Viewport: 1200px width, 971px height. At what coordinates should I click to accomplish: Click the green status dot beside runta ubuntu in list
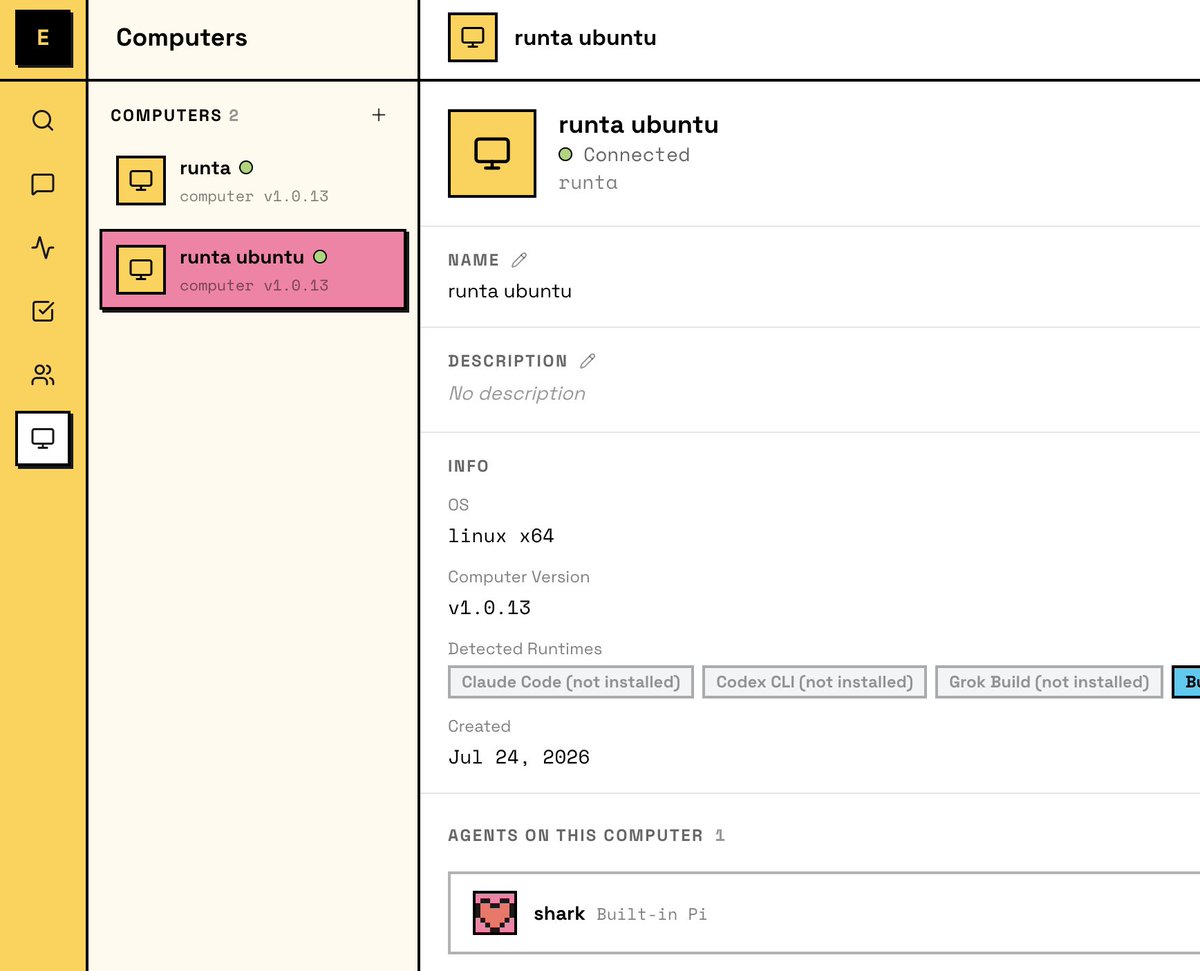pos(320,257)
